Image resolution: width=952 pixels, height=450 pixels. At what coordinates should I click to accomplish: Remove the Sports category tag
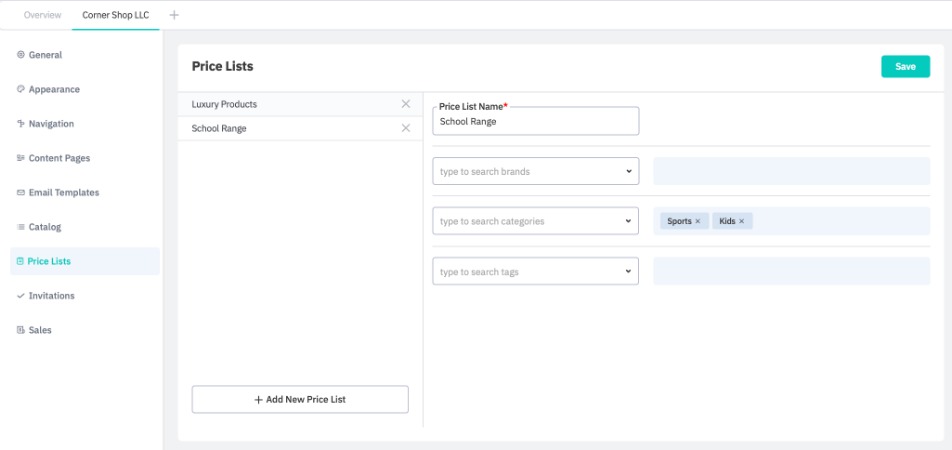click(698, 221)
